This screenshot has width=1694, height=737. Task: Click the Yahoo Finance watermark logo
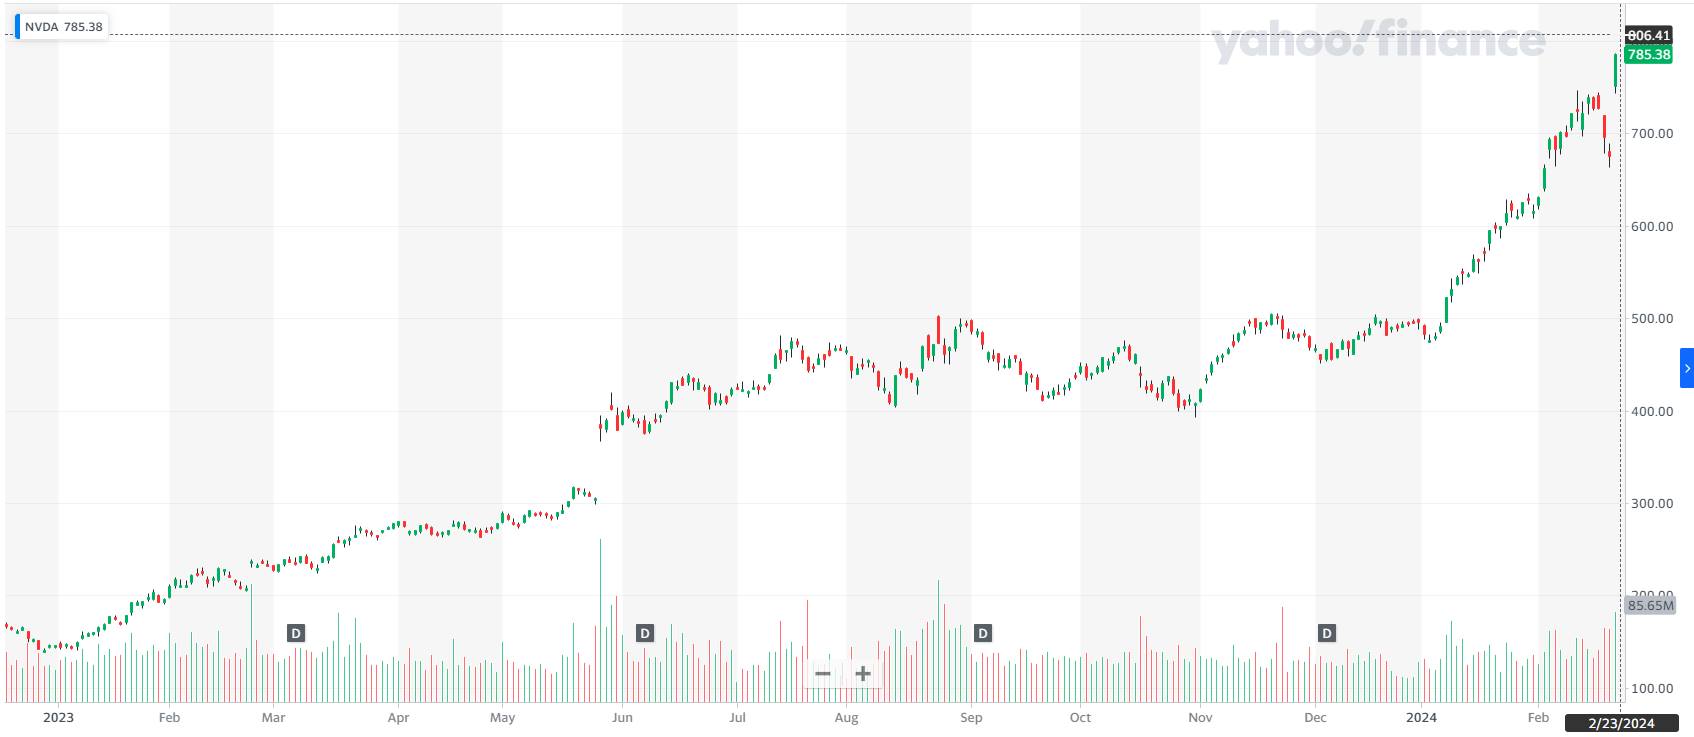pos(1378,42)
